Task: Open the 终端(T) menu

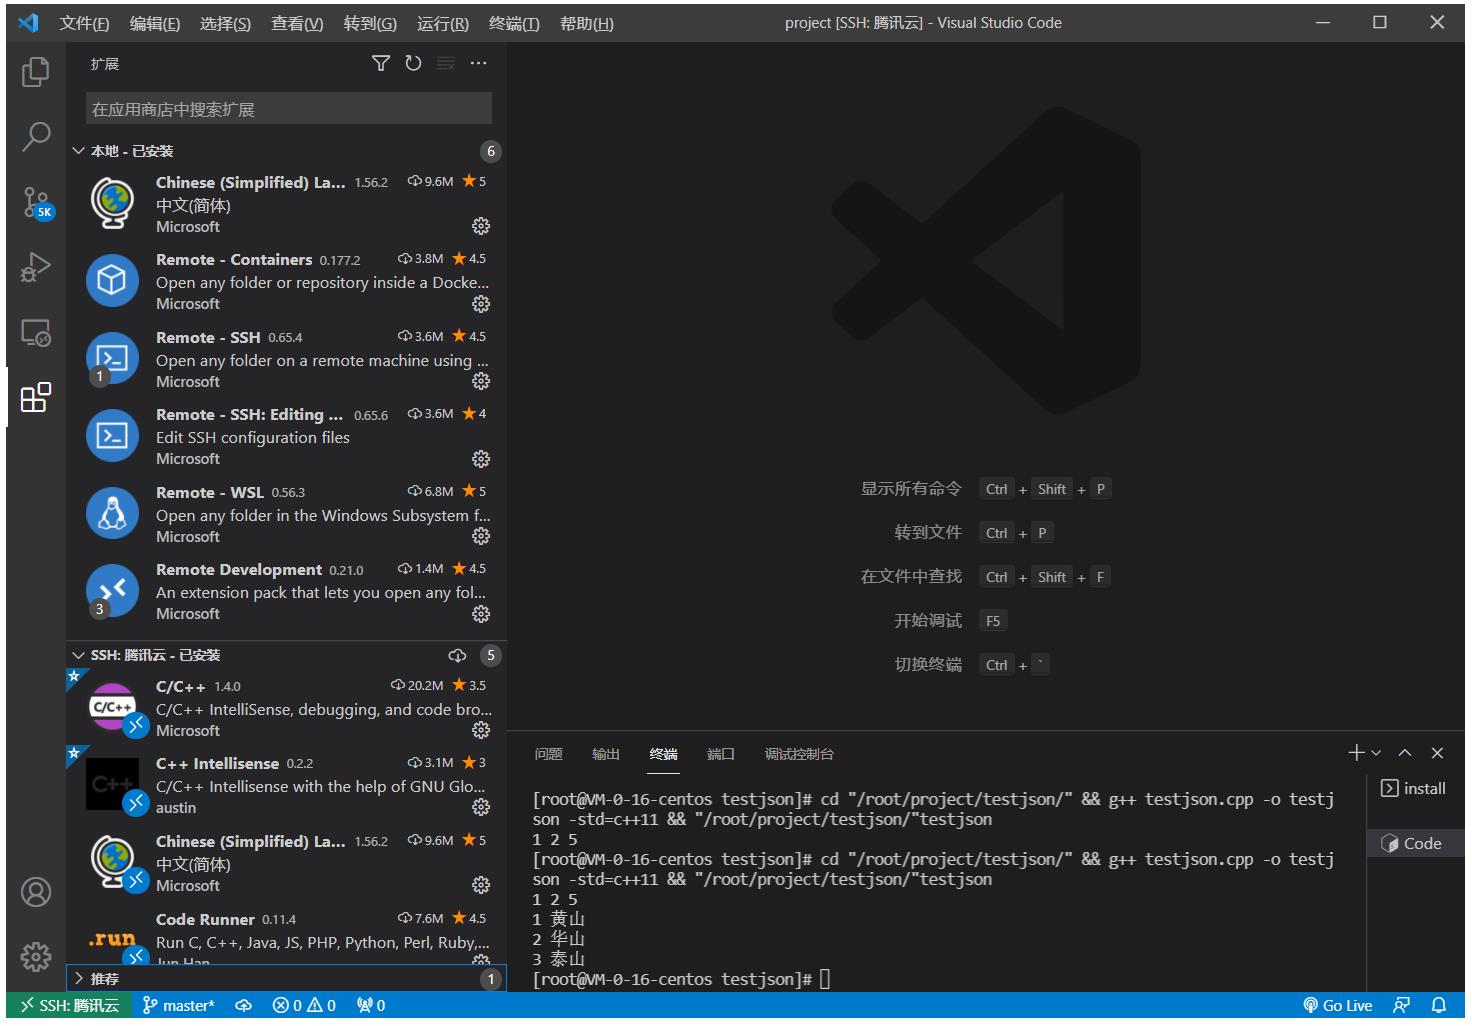Action: pos(514,23)
